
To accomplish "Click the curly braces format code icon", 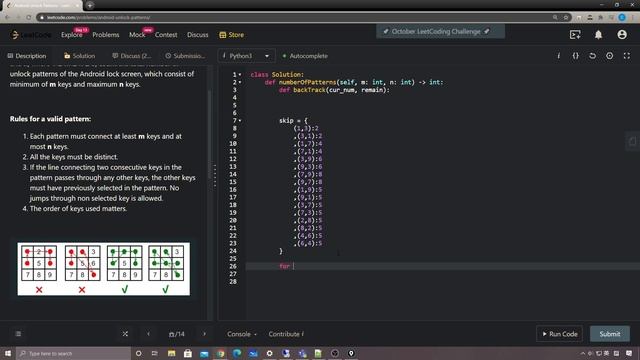I will tap(576, 56).
